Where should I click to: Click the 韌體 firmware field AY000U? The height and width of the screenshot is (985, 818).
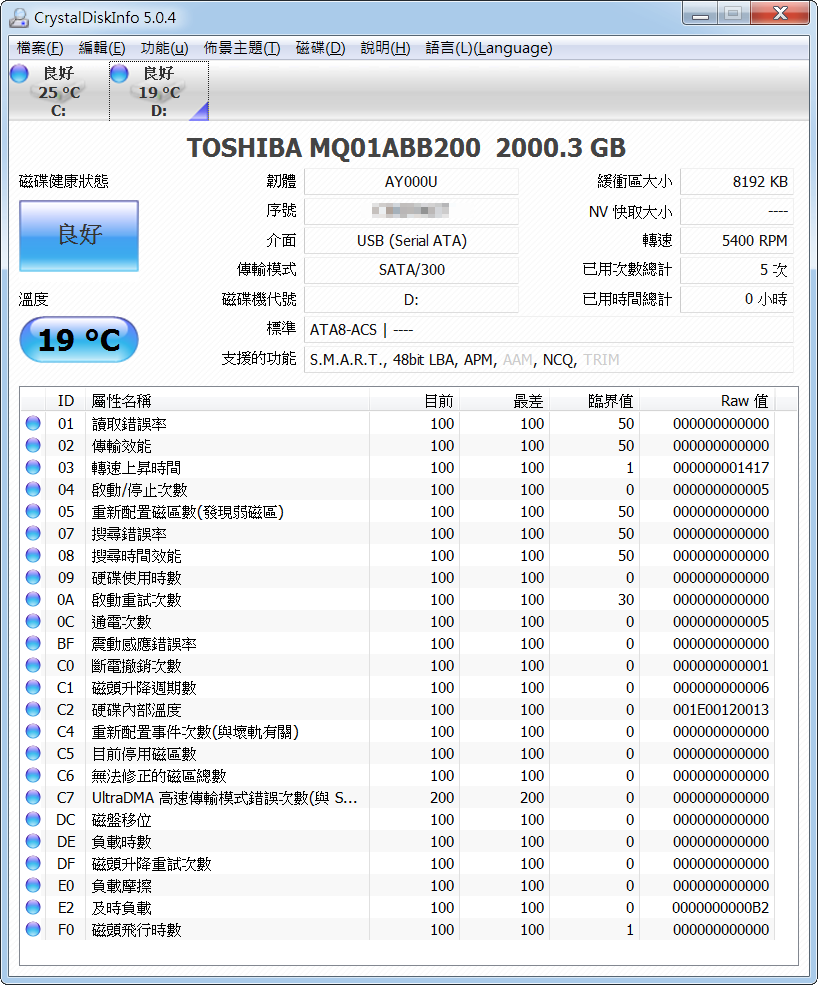(412, 182)
